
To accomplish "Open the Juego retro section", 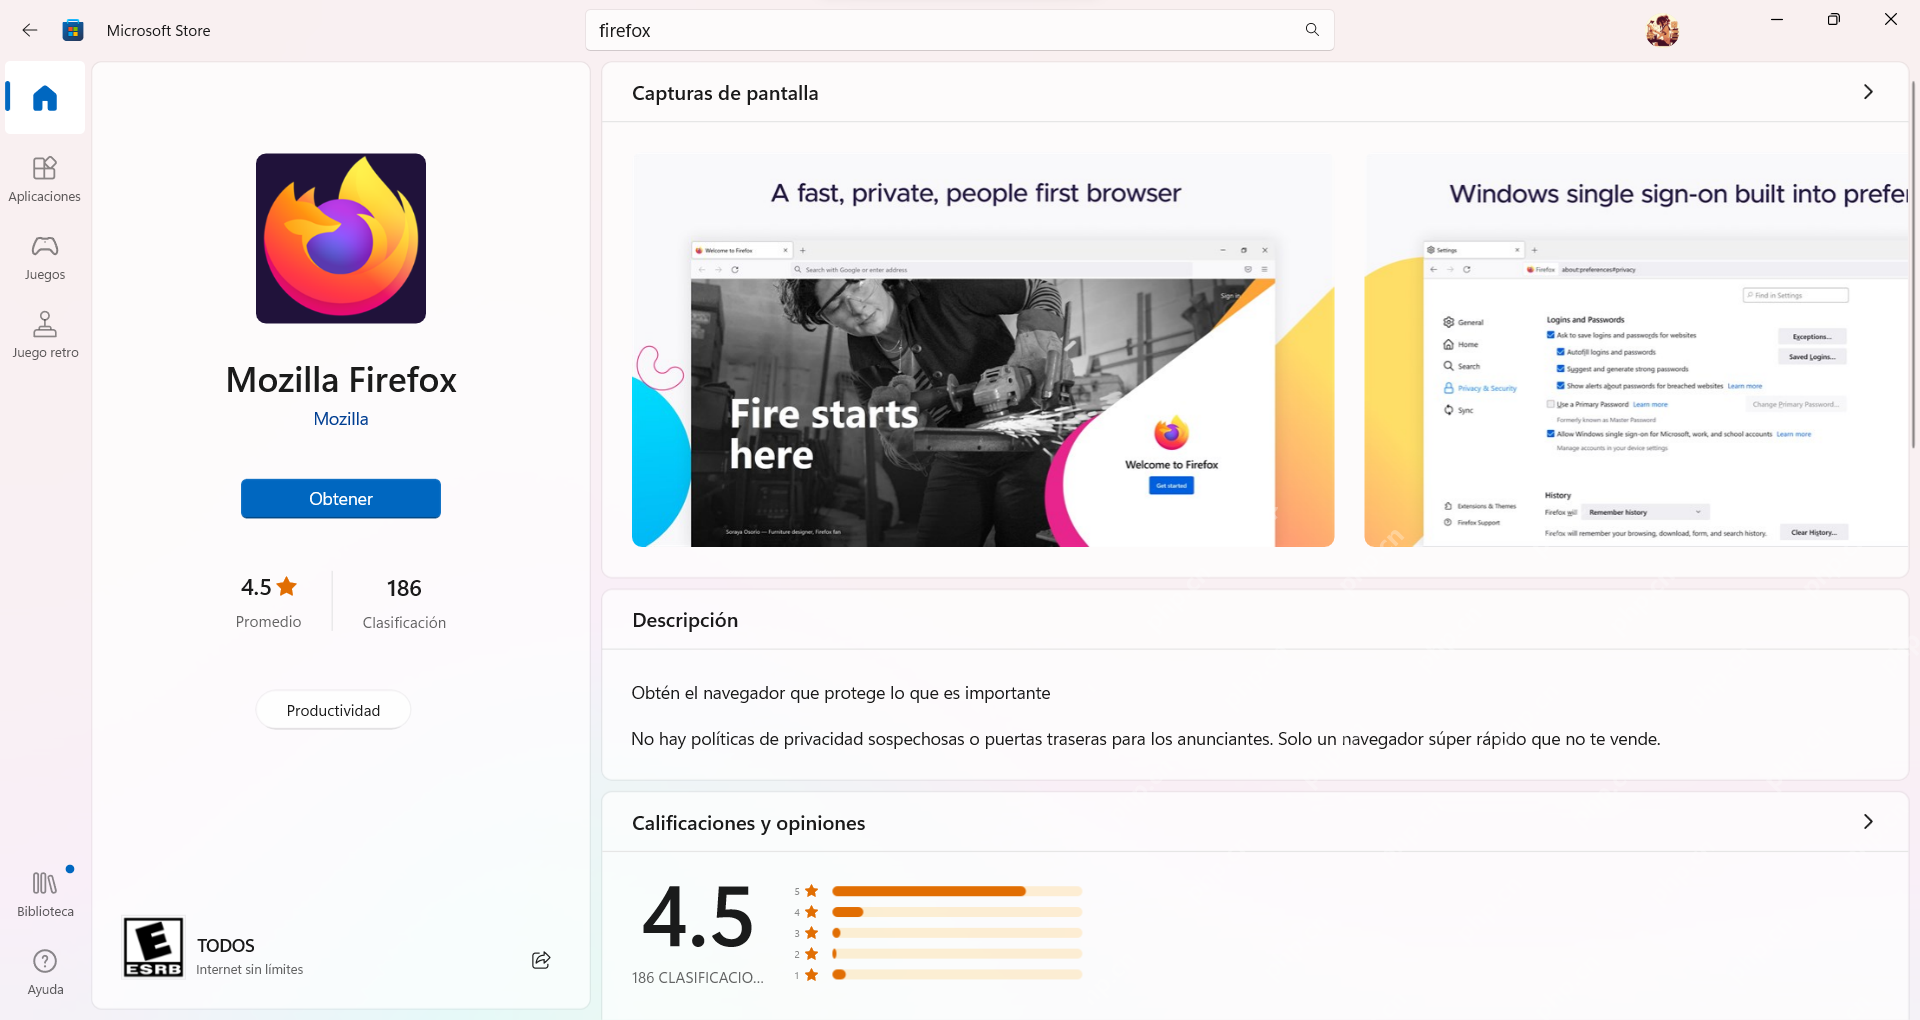I will coord(45,335).
